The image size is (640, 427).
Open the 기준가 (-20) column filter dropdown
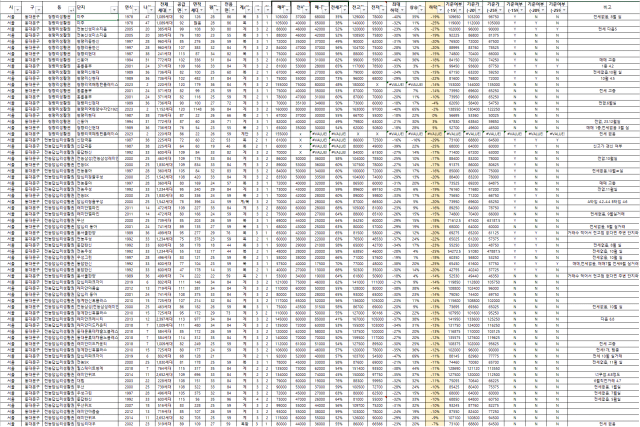coord(480,9)
